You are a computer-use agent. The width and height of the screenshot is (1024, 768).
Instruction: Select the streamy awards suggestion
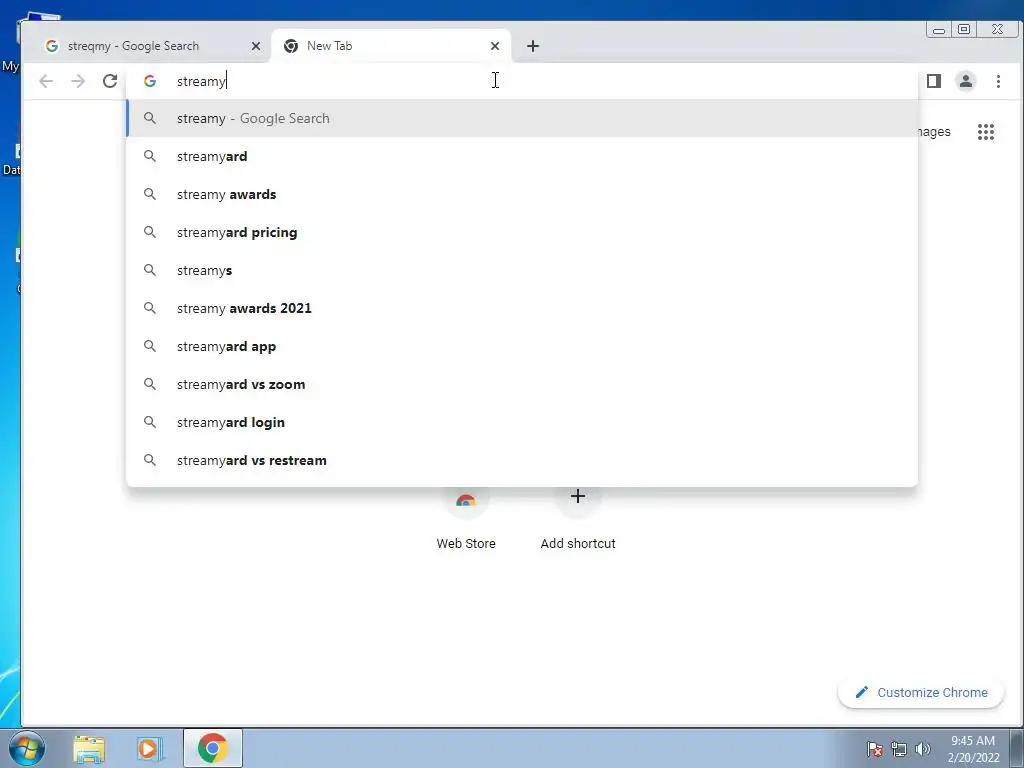(522, 194)
